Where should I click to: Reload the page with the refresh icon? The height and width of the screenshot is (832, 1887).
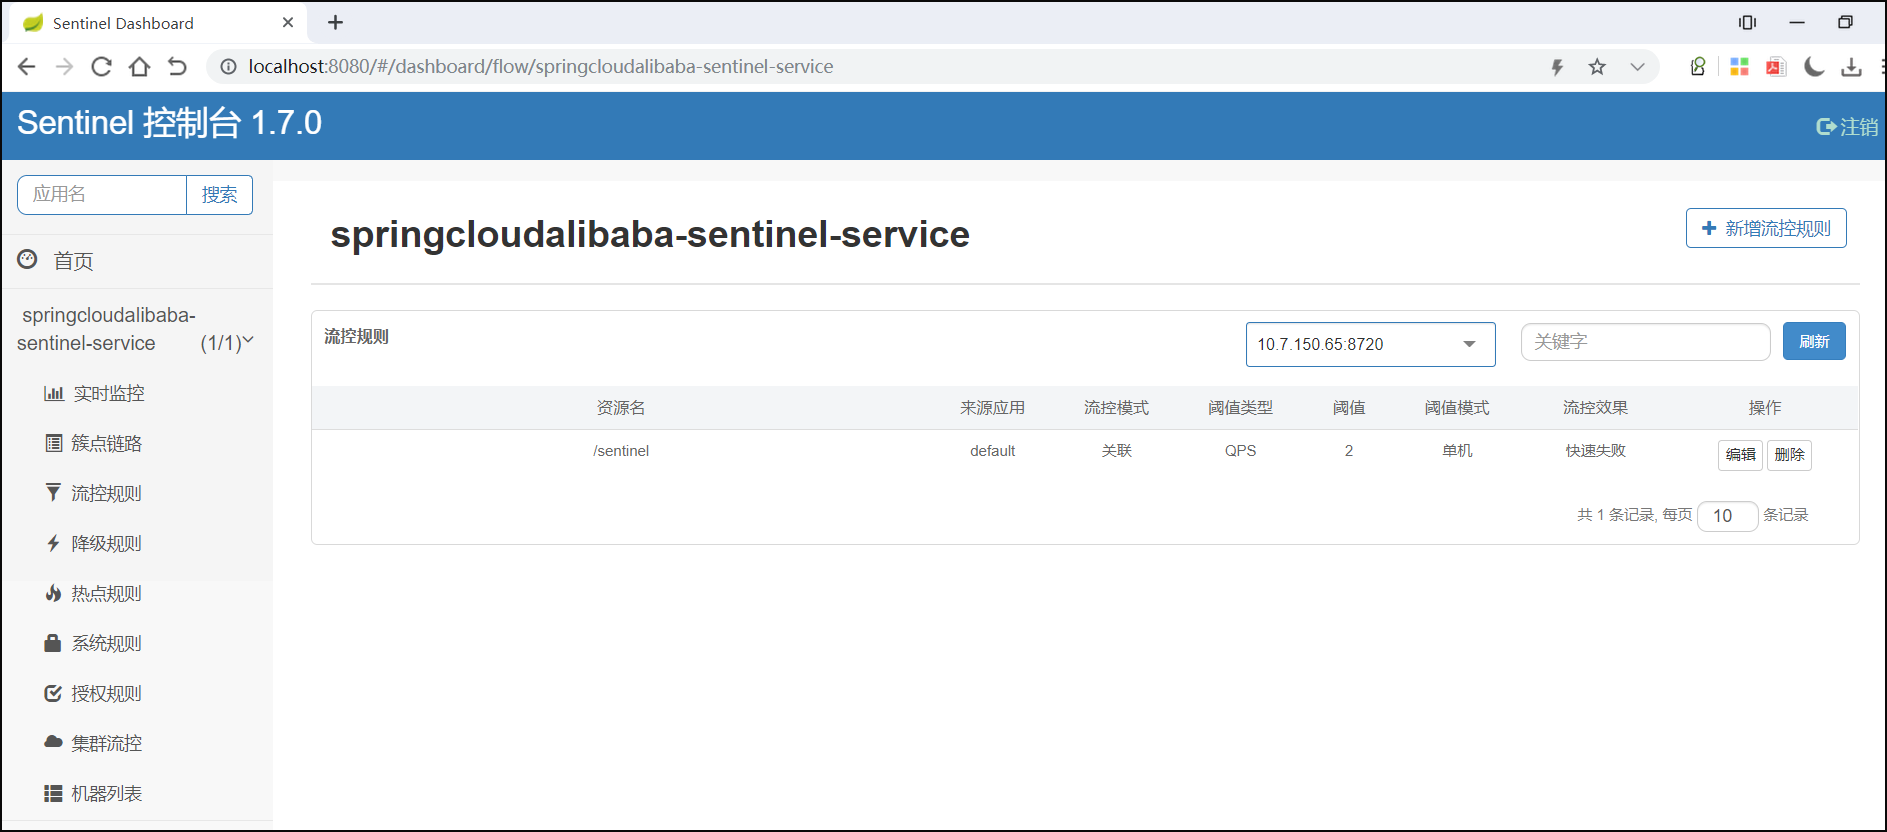click(x=101, y=67)
